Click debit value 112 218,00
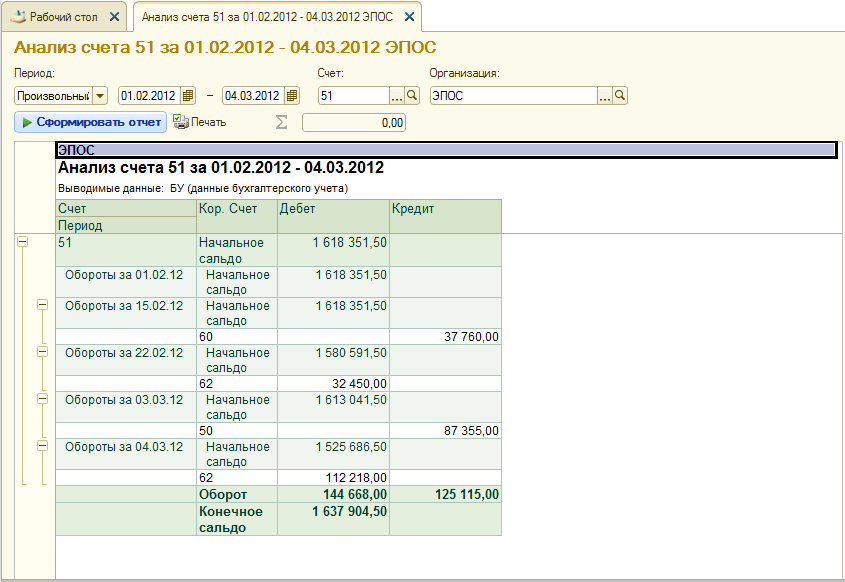 356,477
